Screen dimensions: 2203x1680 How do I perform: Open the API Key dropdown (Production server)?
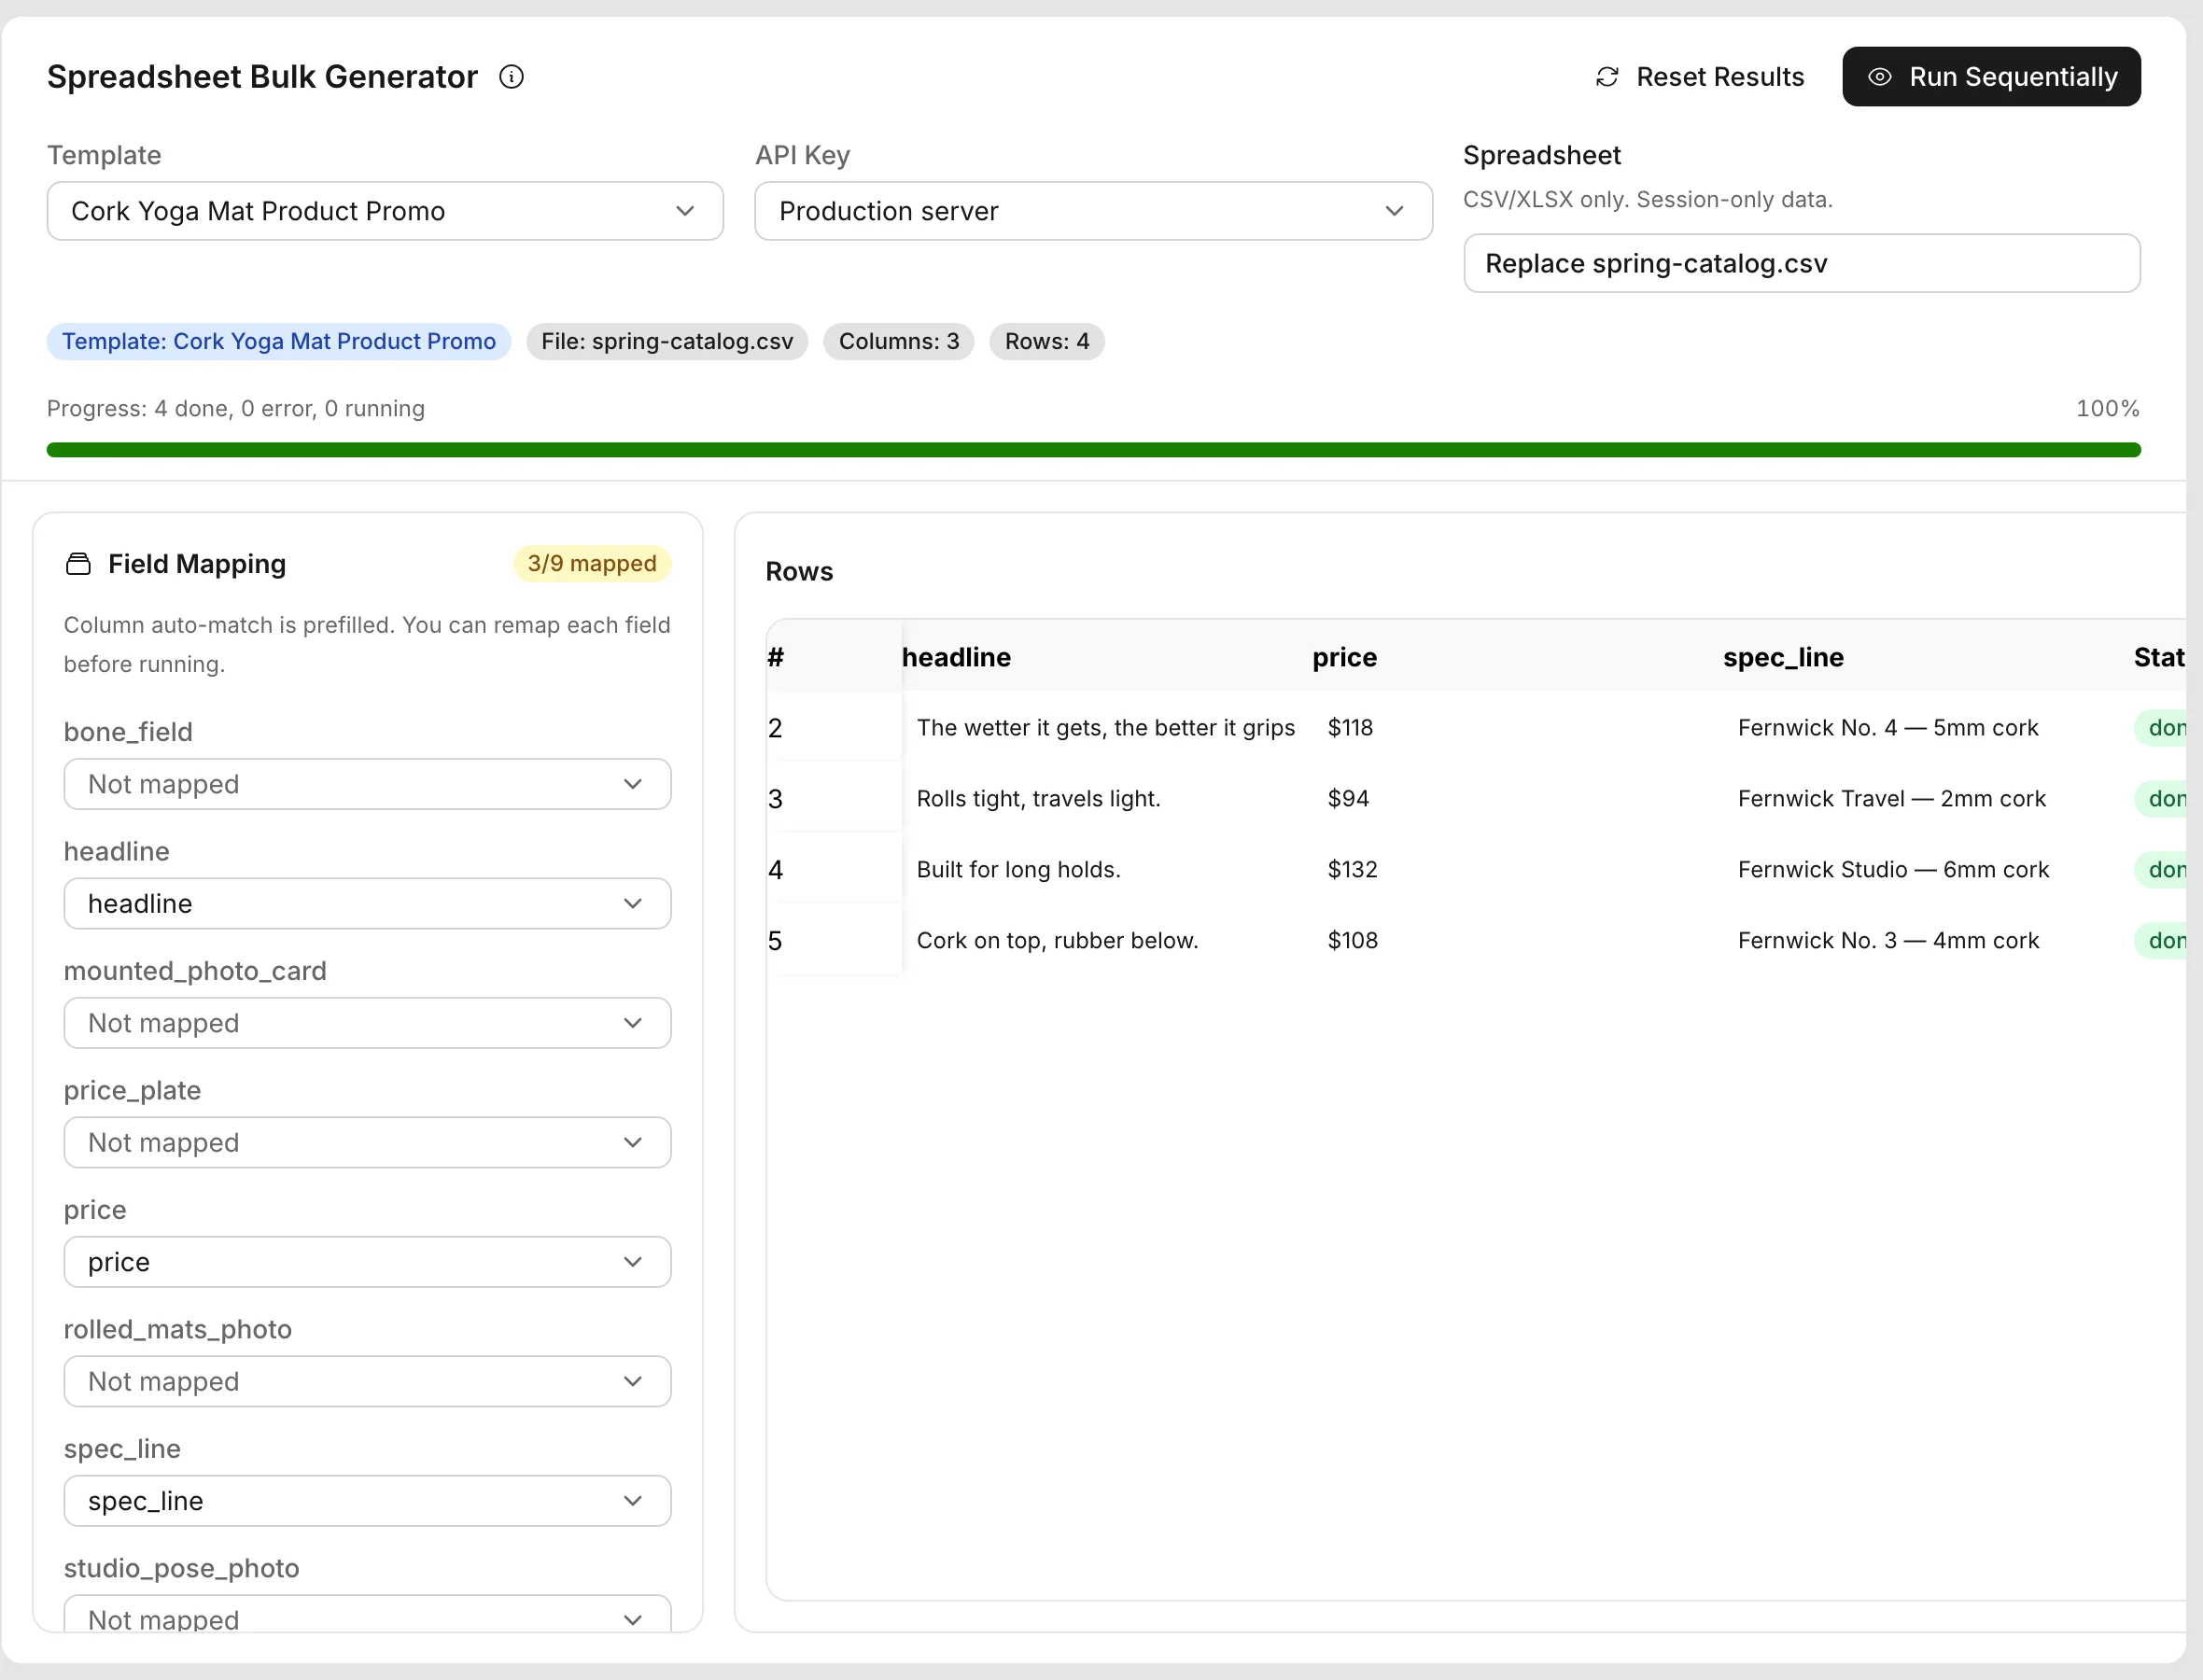[1093, 211]
